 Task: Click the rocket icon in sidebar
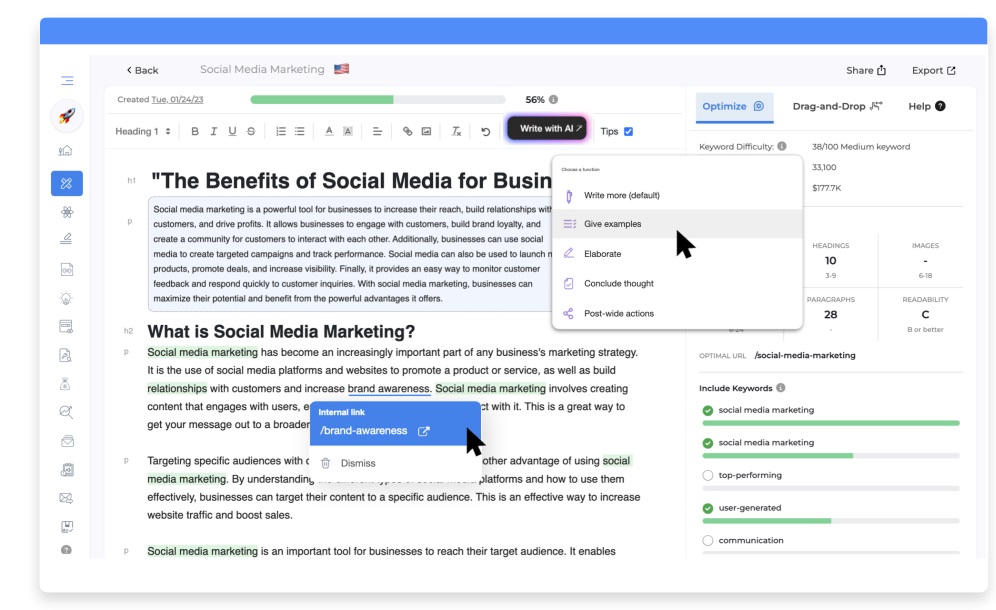tap(66, 116)
